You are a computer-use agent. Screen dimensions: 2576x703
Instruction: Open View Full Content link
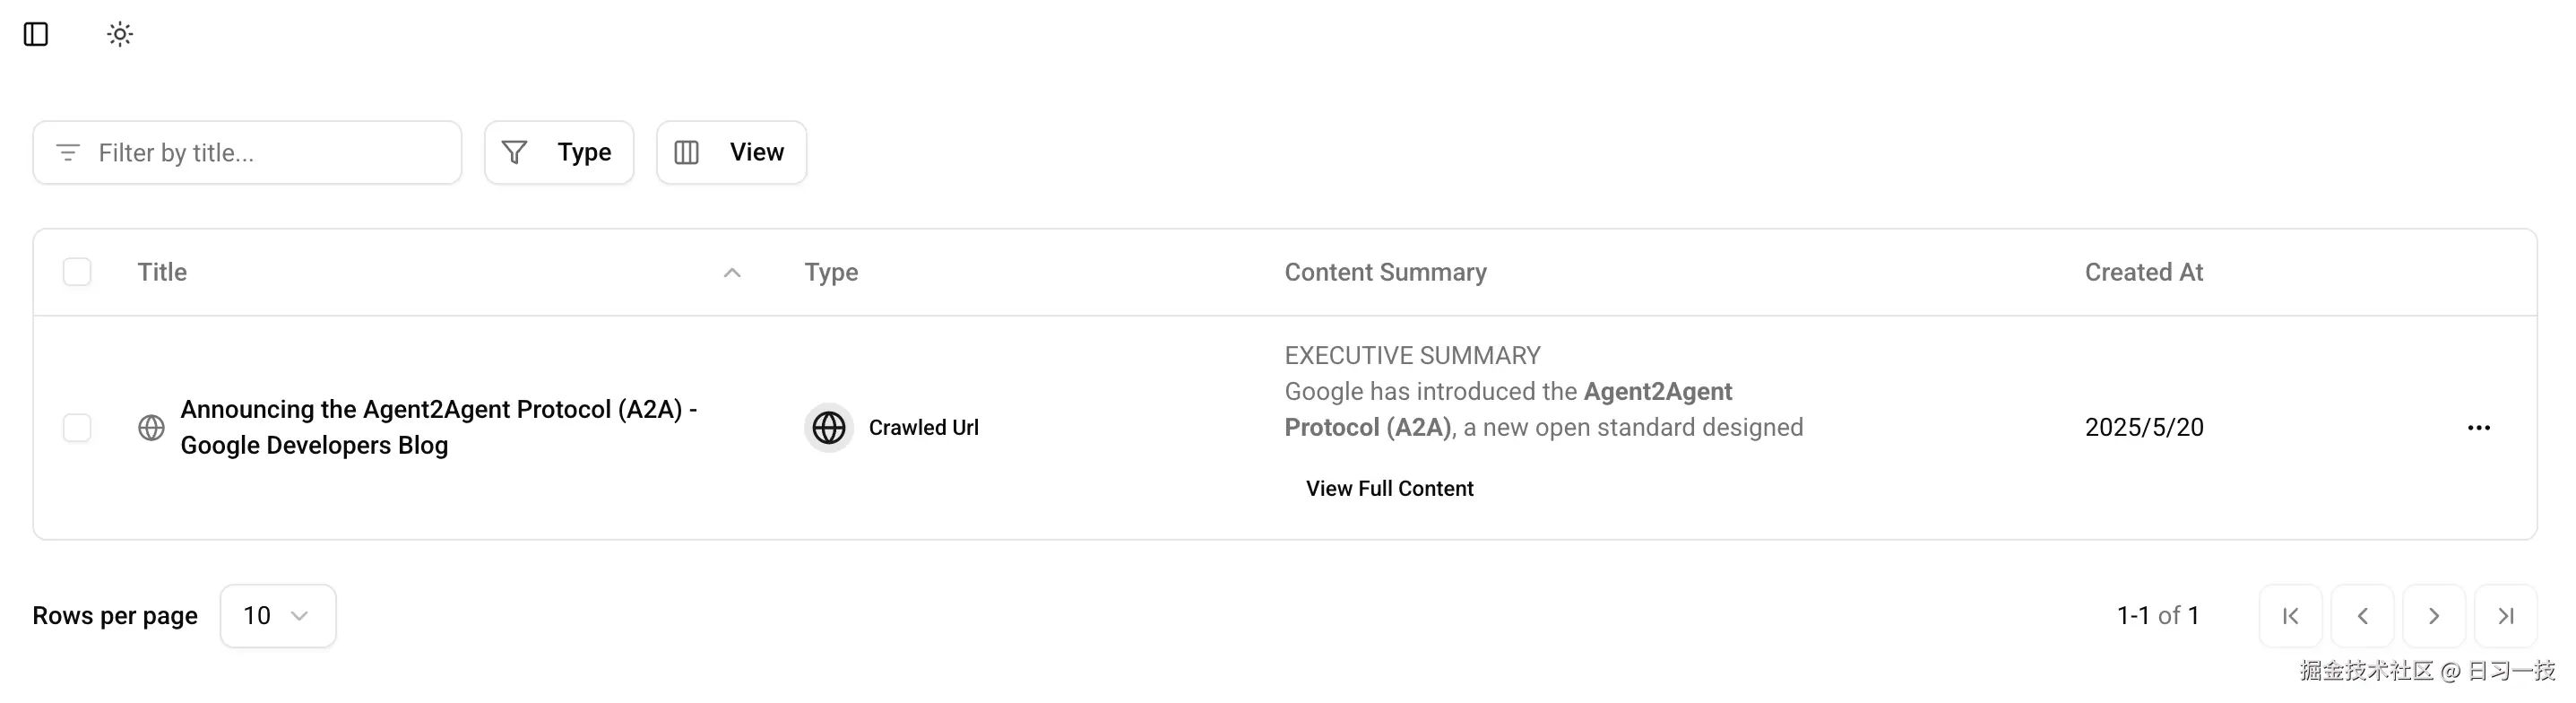click(1389, 488)
